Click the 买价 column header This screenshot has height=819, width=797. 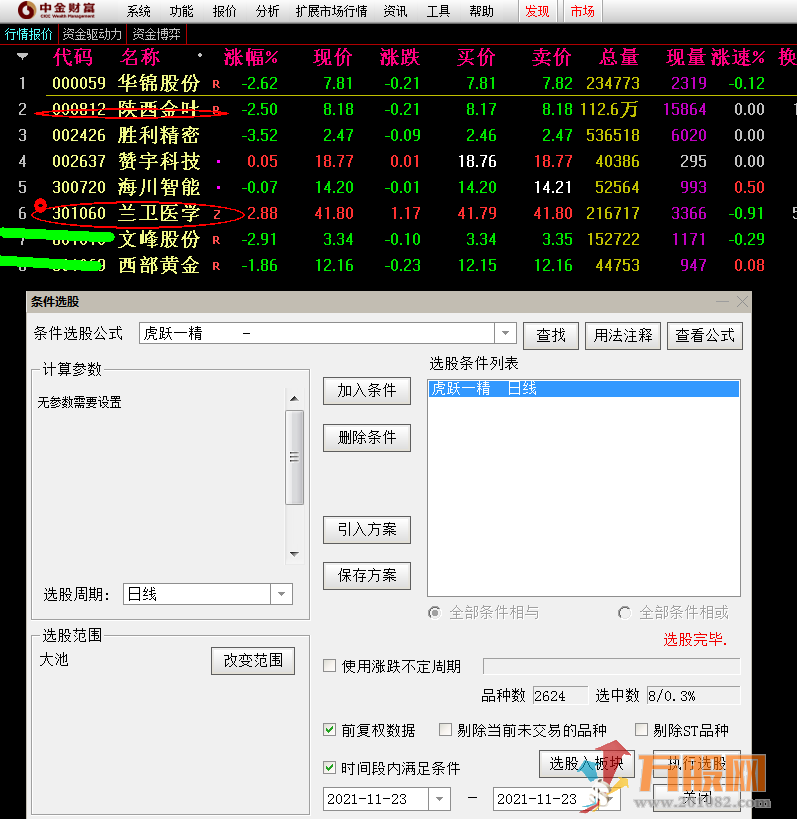(x=476, y=57)
